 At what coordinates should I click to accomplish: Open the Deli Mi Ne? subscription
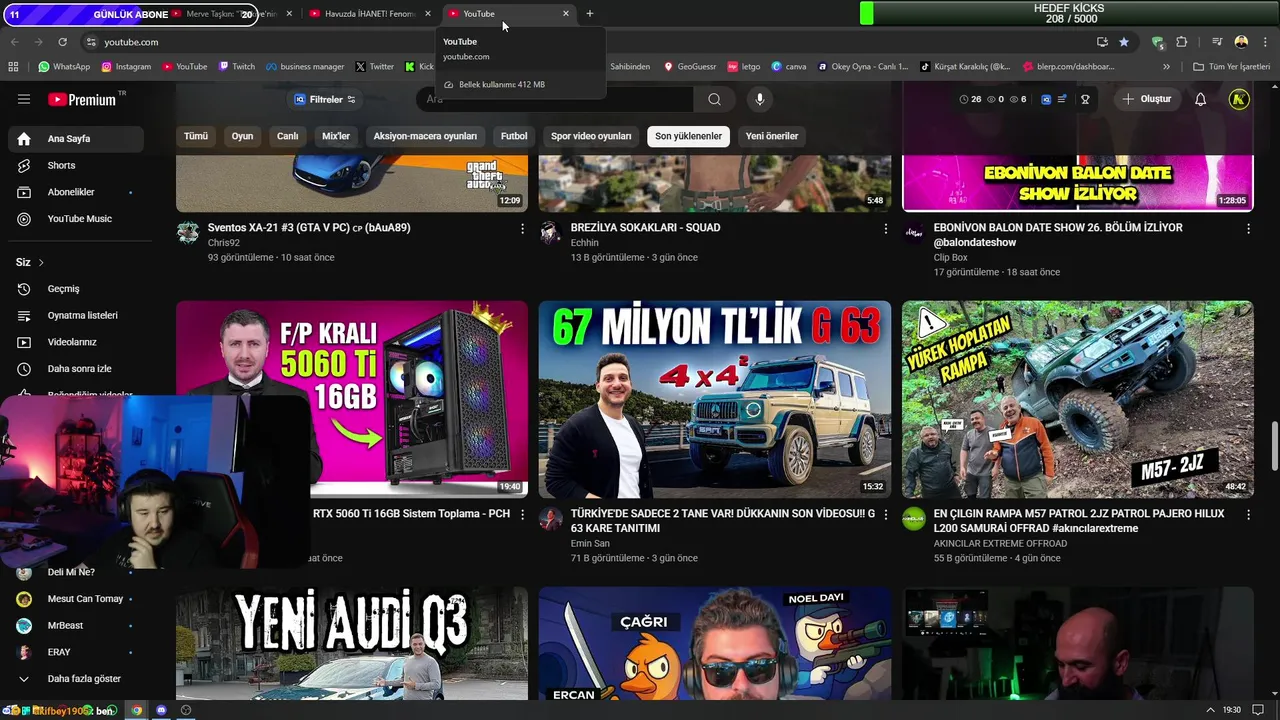(x=76, y=572)
